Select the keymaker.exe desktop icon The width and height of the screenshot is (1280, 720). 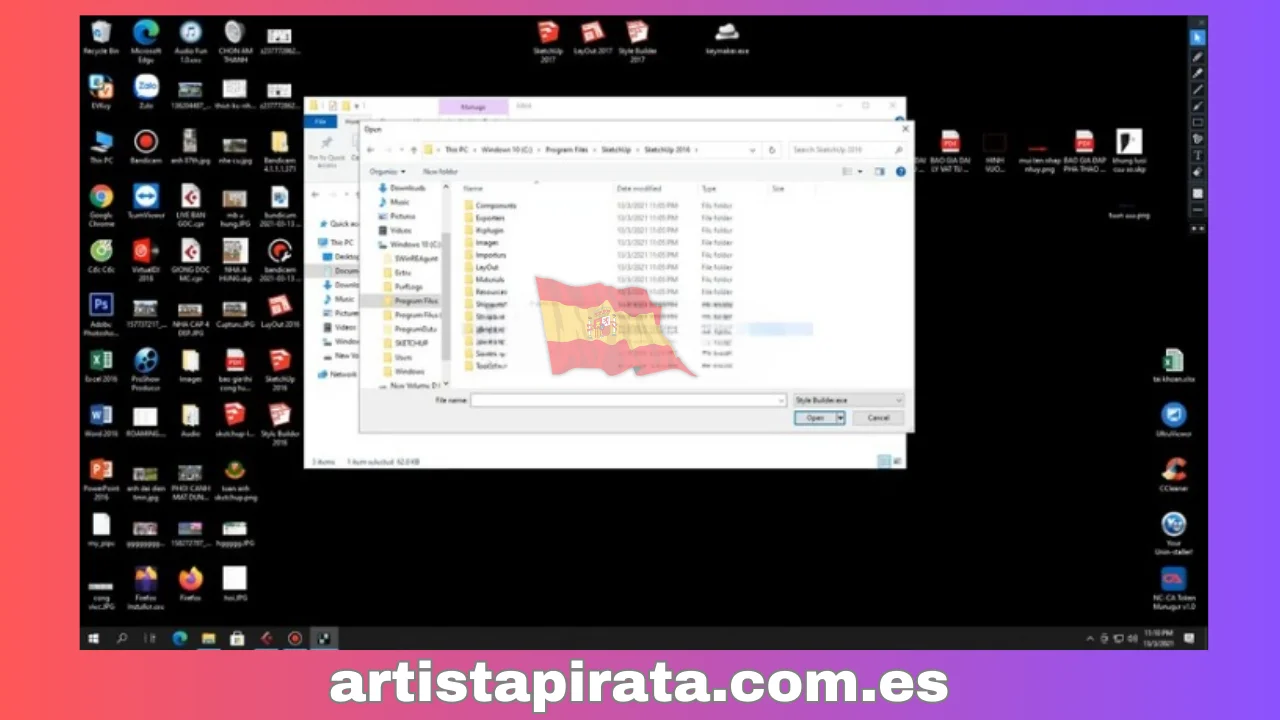pyautogui.click(x=727, y=37)
